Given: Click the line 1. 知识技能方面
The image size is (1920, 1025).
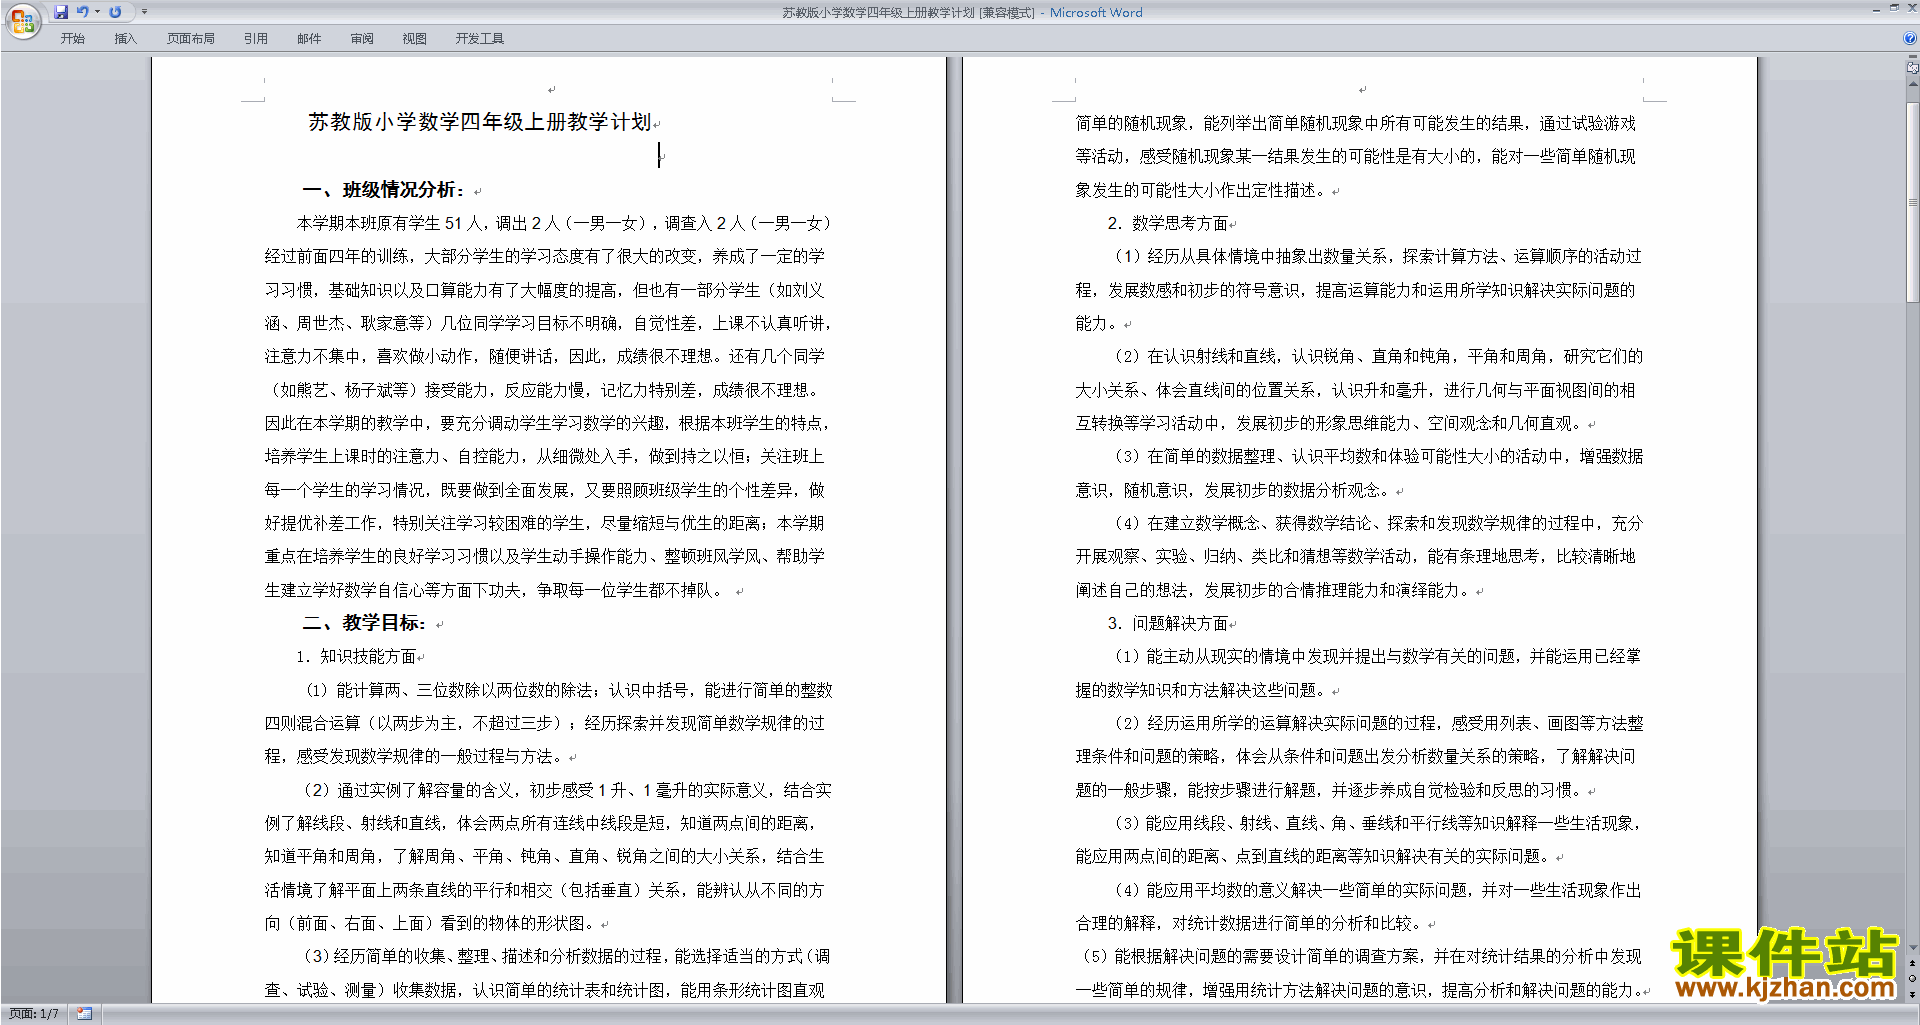Looking at the screenshot, I should click(x=356, y=657).
